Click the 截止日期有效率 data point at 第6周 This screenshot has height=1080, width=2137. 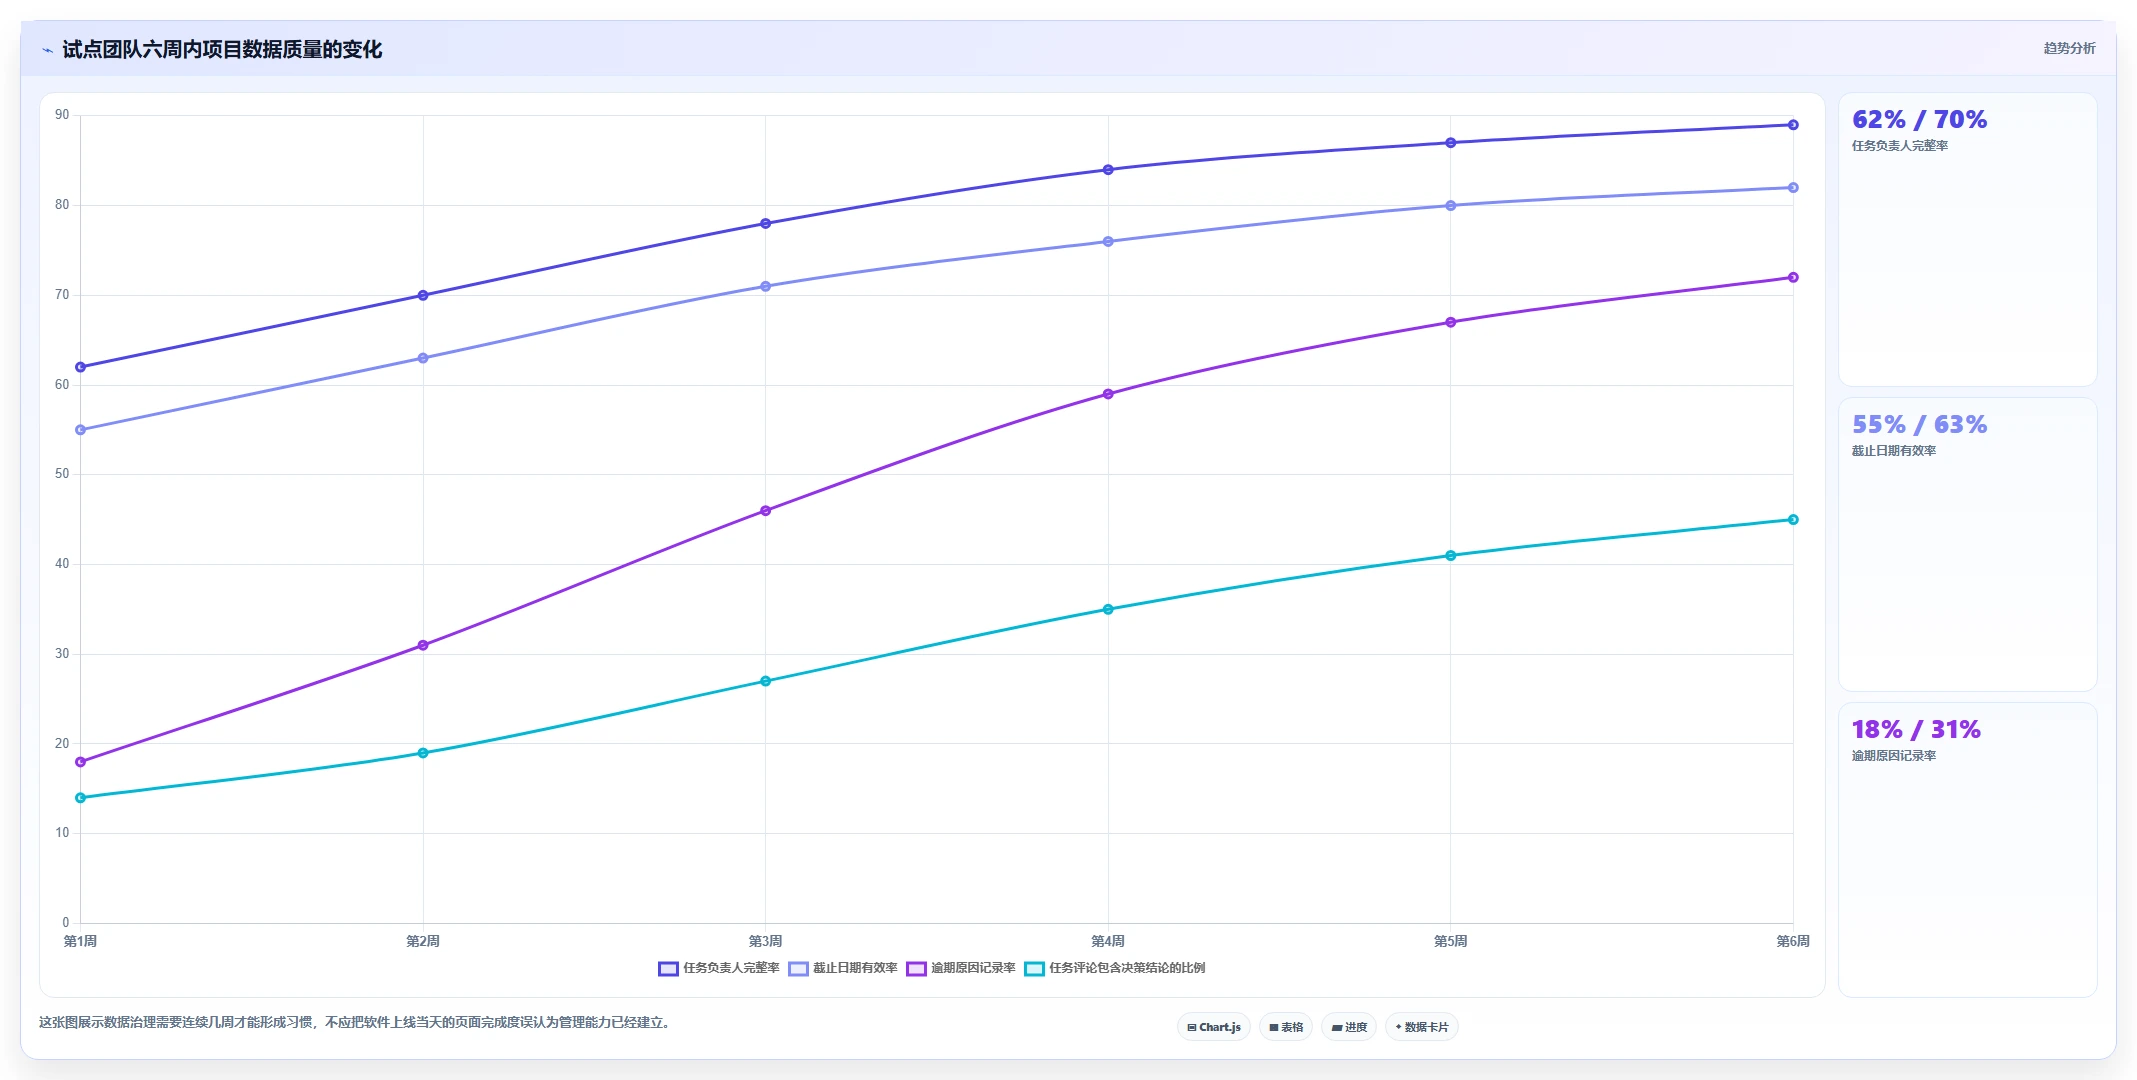coord(1793,187)
